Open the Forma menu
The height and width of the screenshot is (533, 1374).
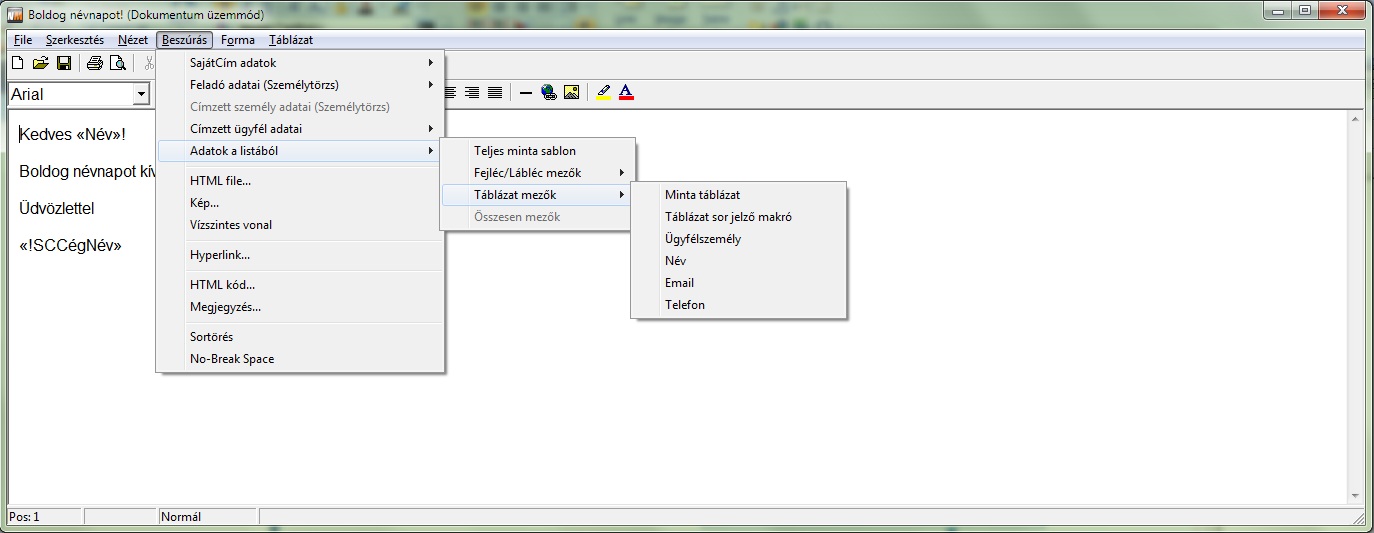click(x=238, y=40)
